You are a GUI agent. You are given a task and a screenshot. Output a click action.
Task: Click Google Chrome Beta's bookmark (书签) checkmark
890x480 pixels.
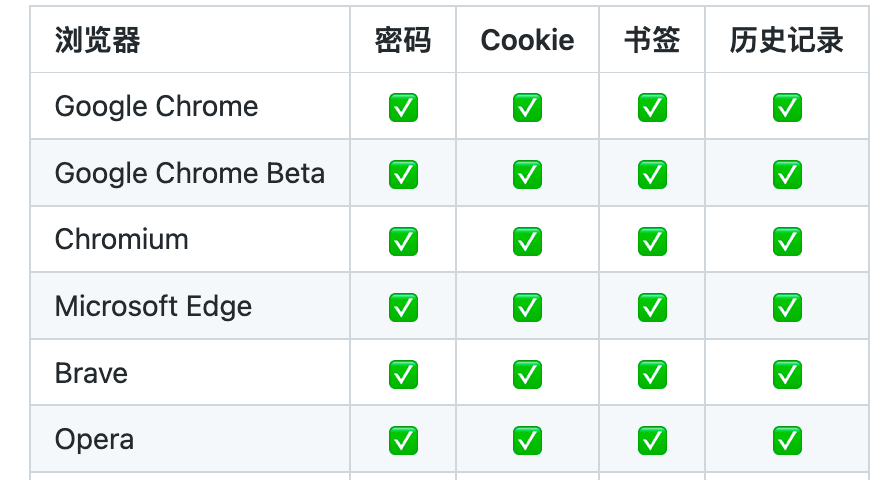tap(652, 174)
